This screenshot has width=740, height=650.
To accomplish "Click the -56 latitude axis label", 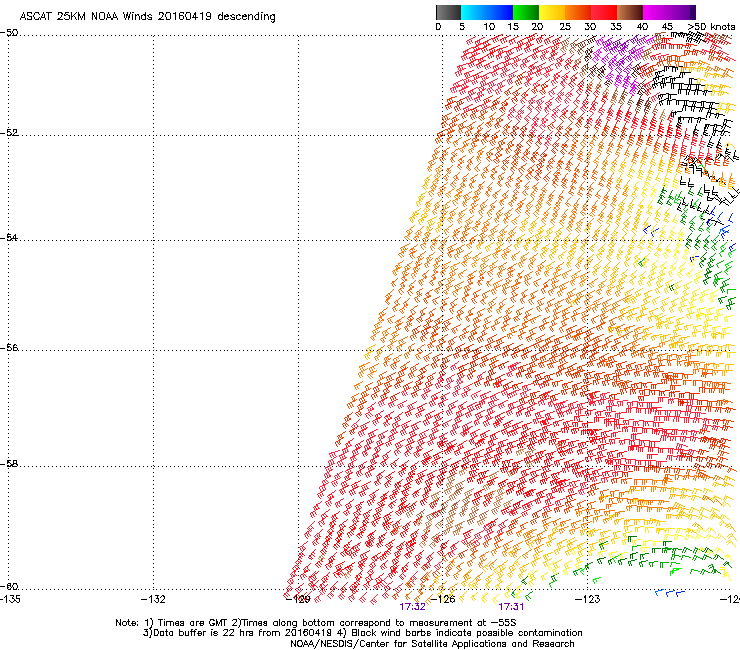I will pos(9,347).
